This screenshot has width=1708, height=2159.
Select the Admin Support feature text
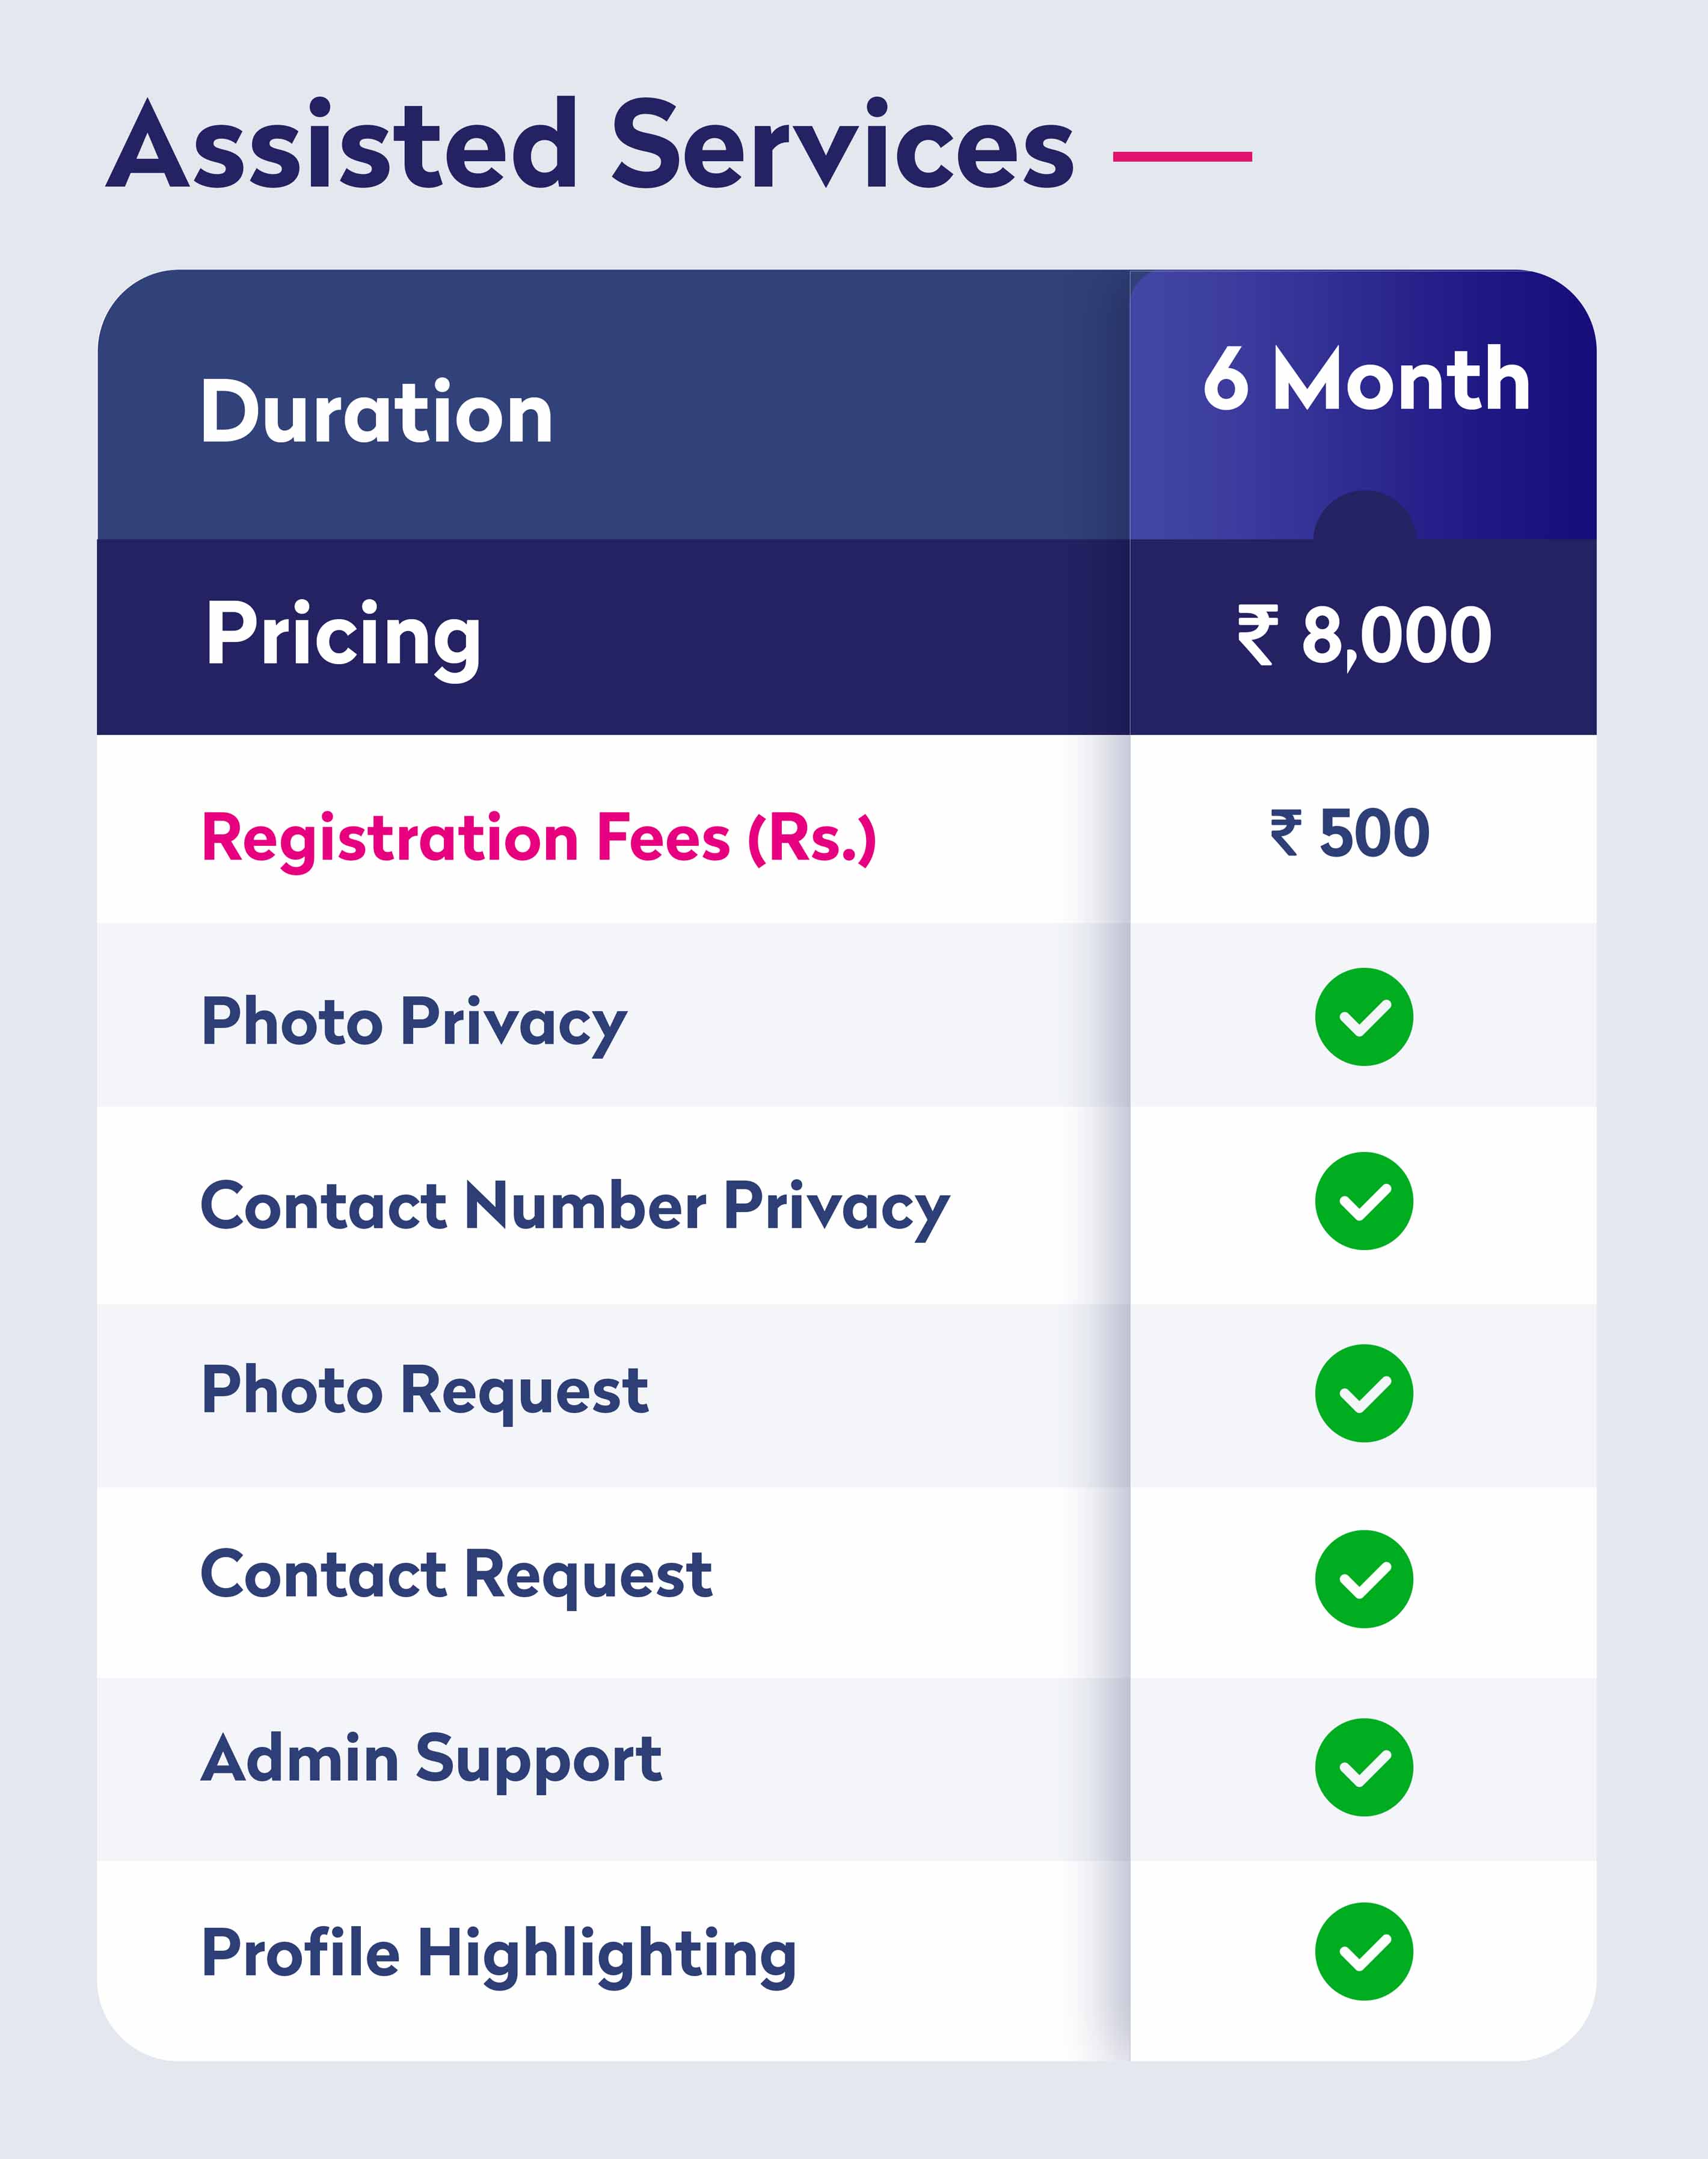pos(431,1760)
